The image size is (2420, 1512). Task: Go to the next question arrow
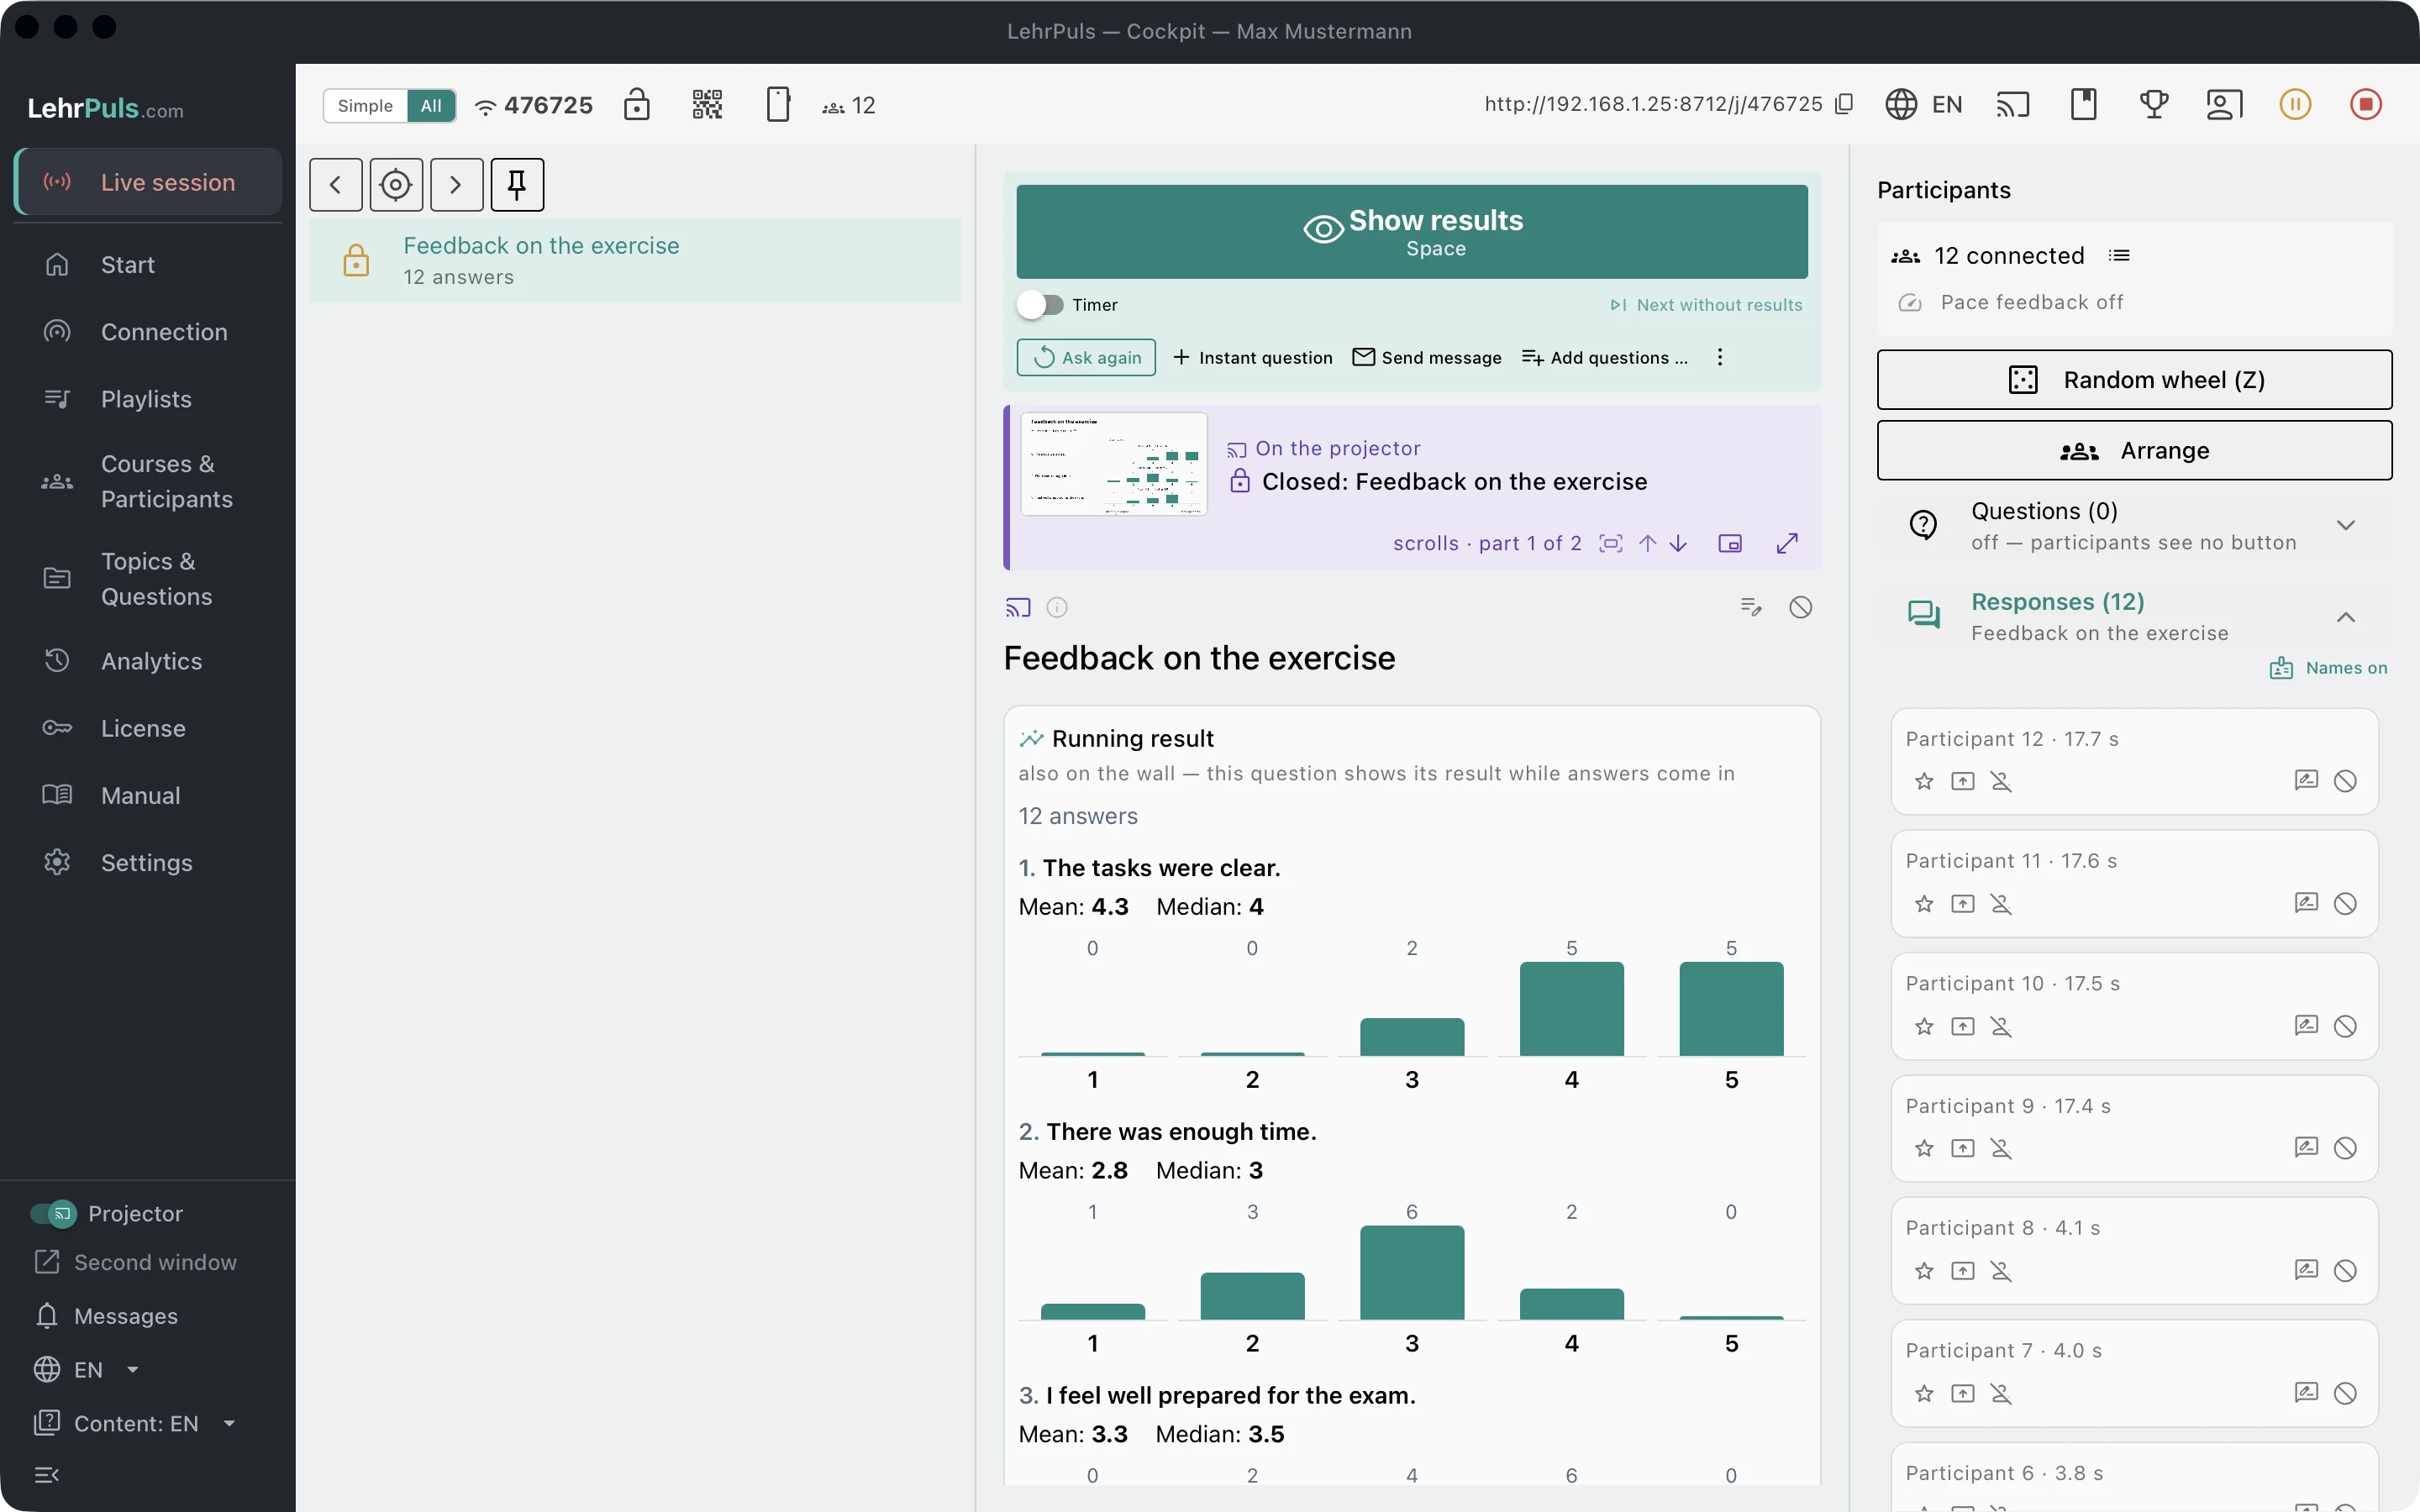tap(457, 185)
